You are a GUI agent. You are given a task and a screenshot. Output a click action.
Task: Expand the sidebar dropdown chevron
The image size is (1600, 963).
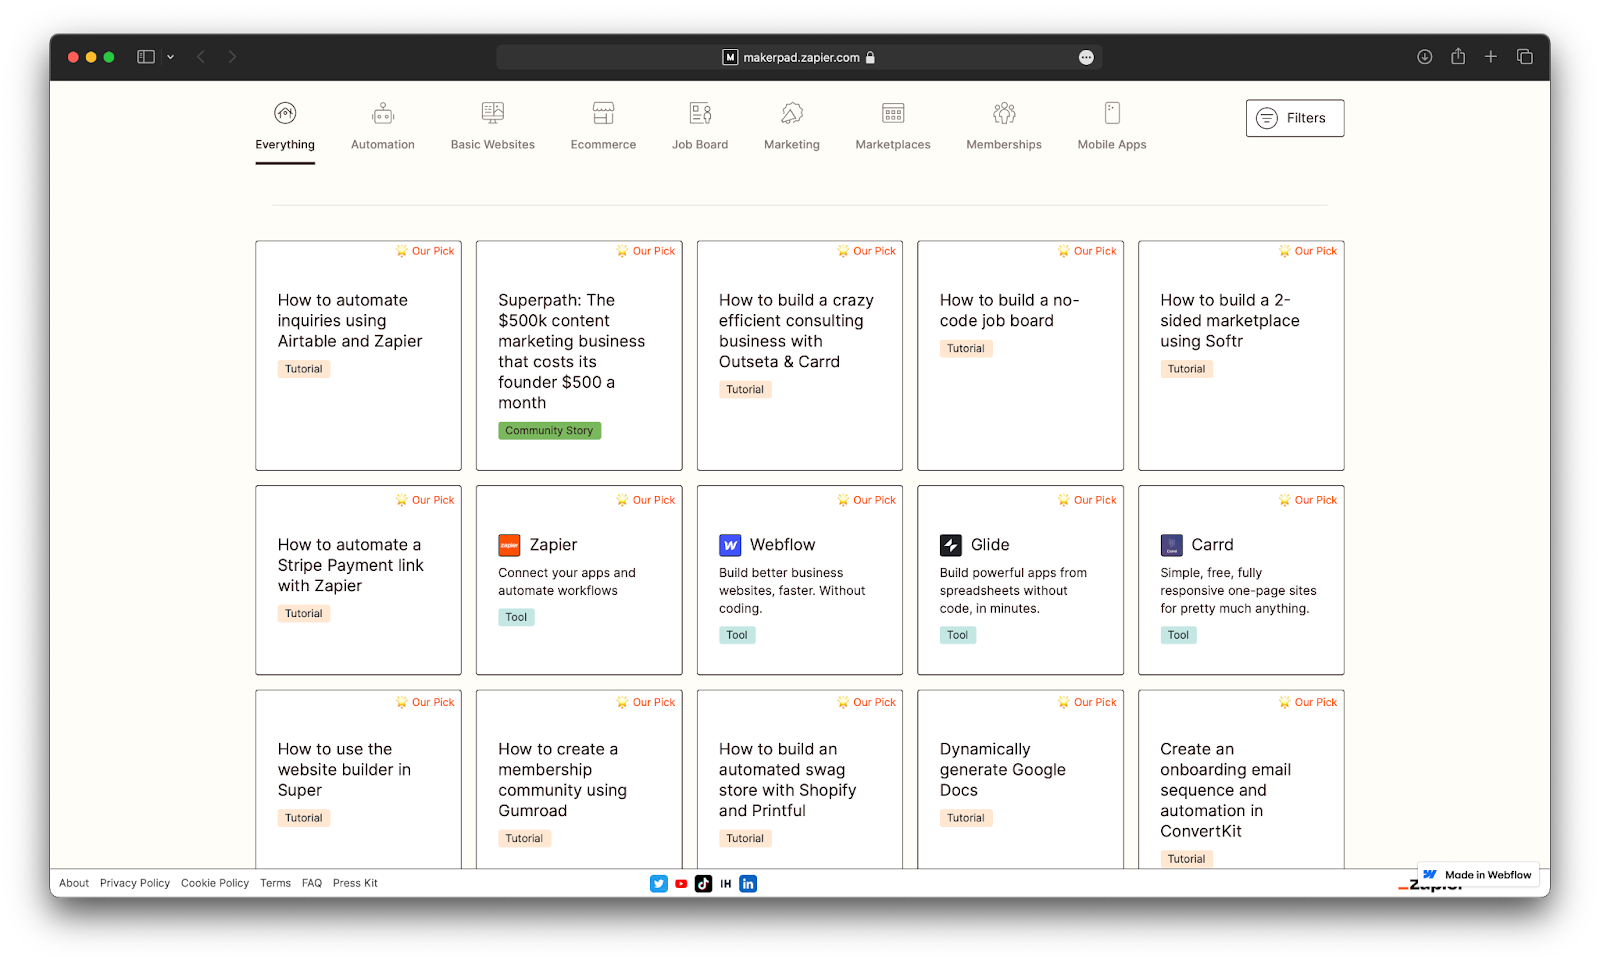pos(171,57)
